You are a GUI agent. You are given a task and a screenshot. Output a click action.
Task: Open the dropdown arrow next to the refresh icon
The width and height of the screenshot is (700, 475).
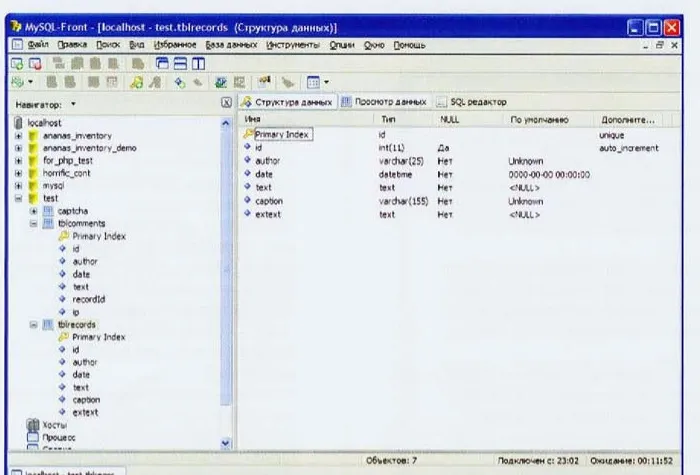coord(30,82)
